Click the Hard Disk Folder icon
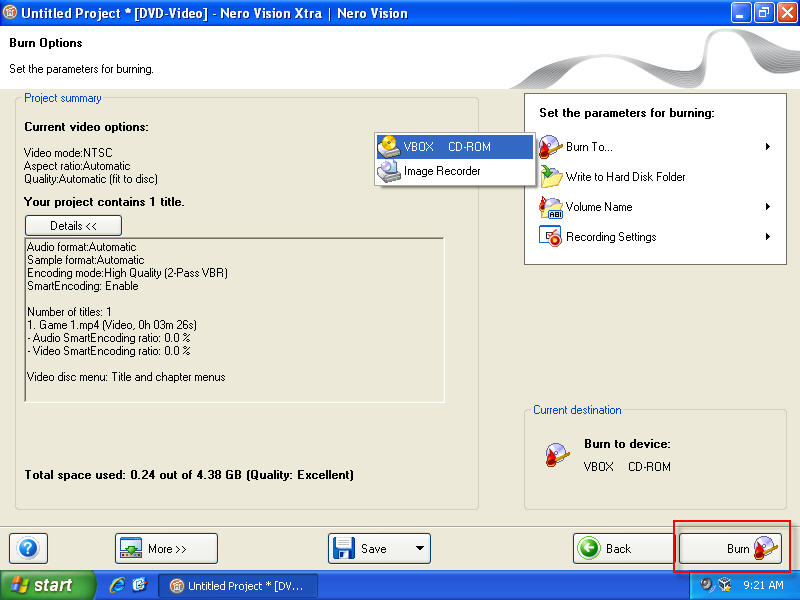This screenshot has height=600, width=800. (x=551, y=177)
